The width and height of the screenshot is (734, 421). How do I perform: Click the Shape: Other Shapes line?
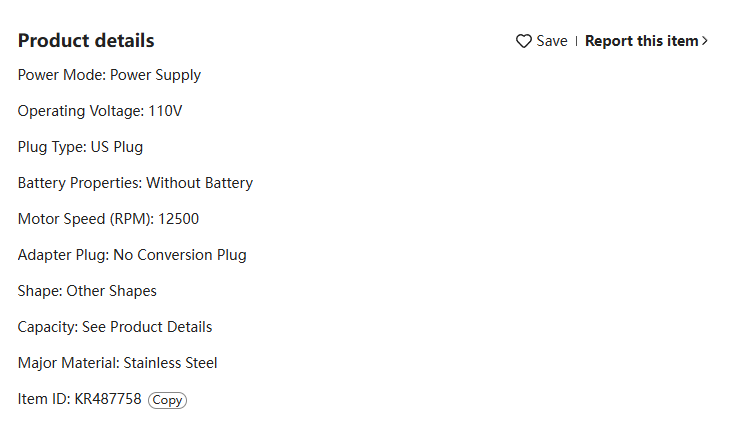tap(87, 291)
